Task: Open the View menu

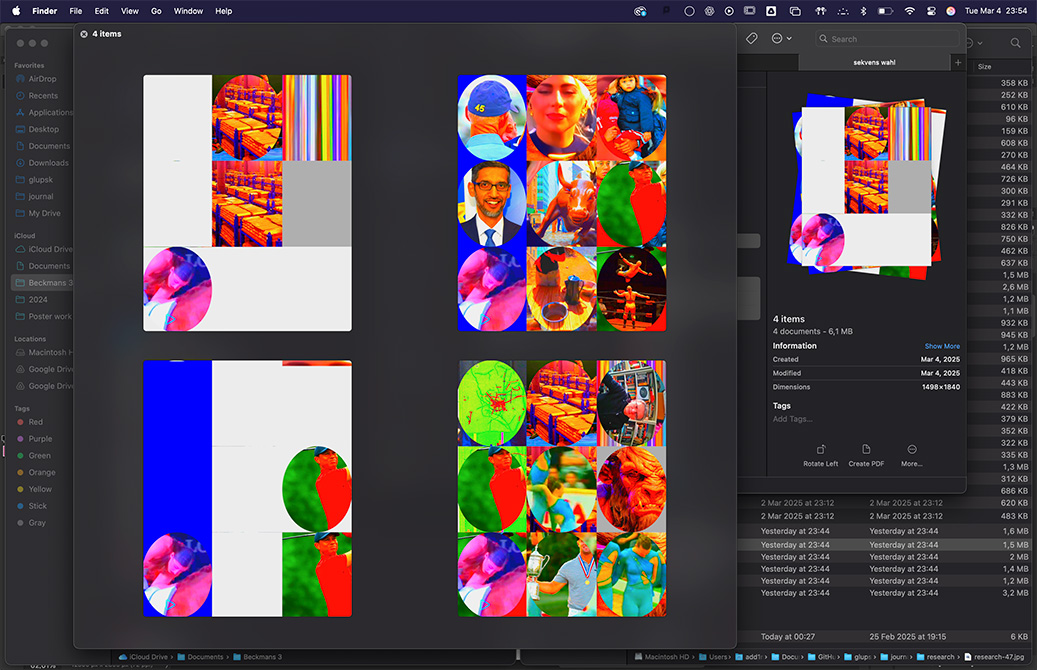Action: point(130,11)
